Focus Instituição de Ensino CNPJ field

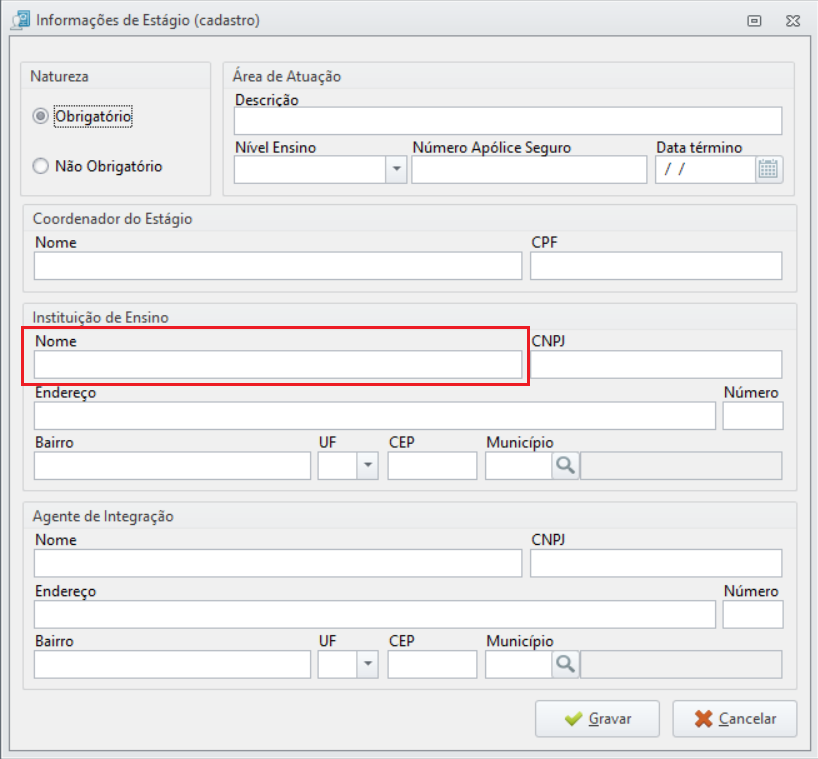[656, 364]
